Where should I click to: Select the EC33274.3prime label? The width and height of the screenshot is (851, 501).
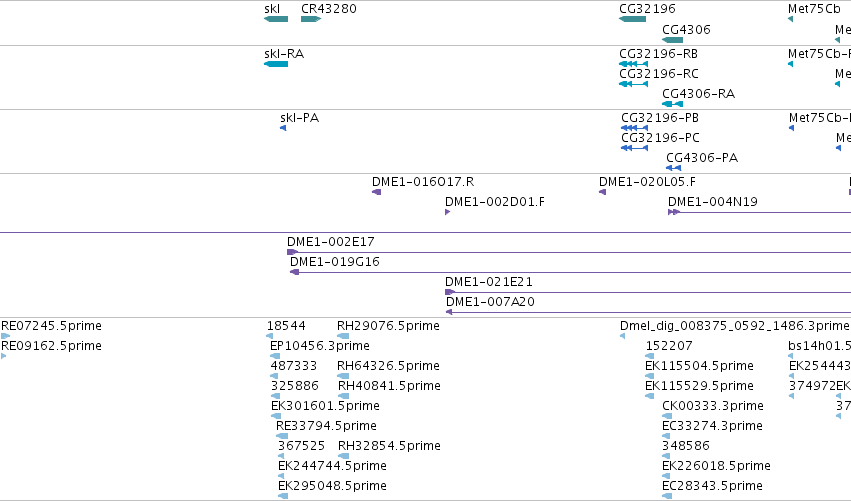tap(712, 426)
